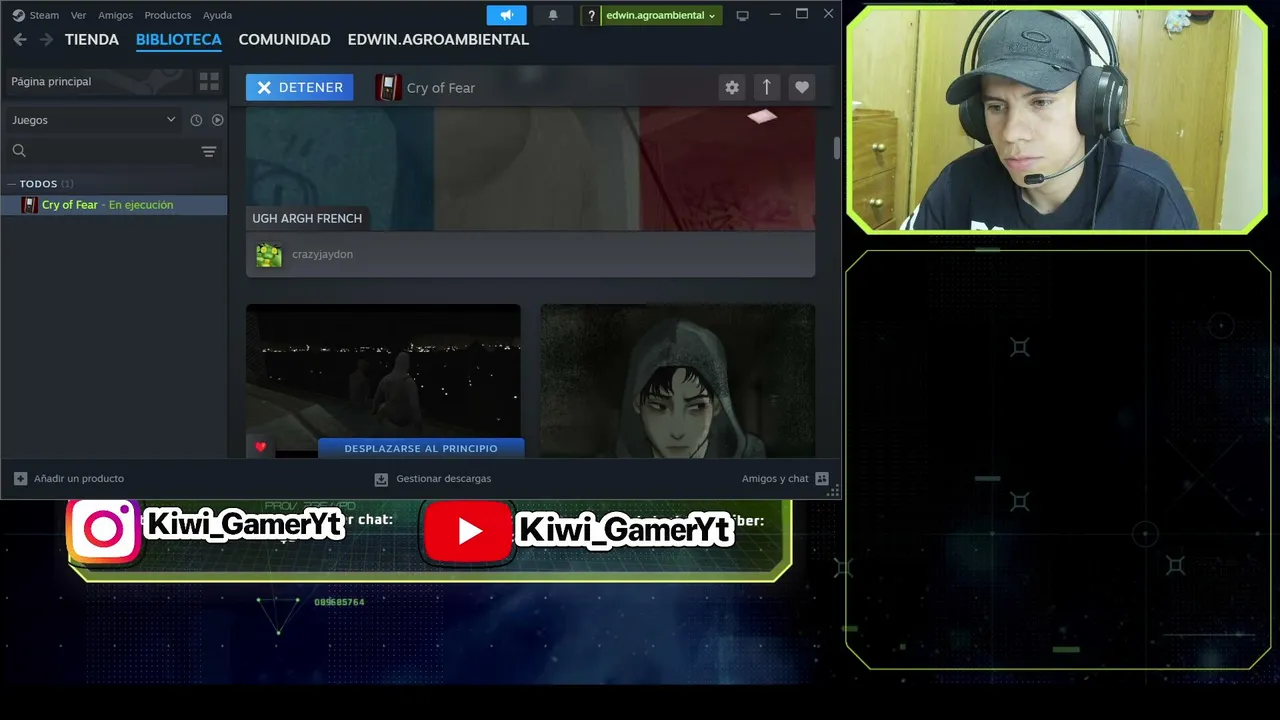Click the activity feed scrollbar thumb
This screenshot has height=720, width=1280.
[837, 146]
